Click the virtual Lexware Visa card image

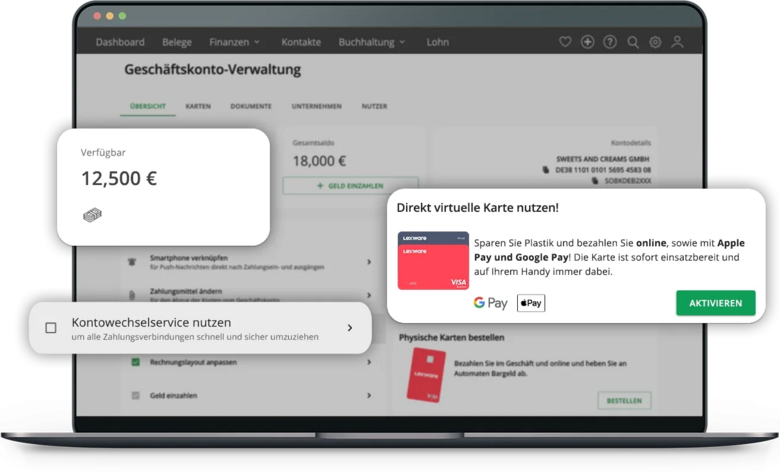coord(433,261)
